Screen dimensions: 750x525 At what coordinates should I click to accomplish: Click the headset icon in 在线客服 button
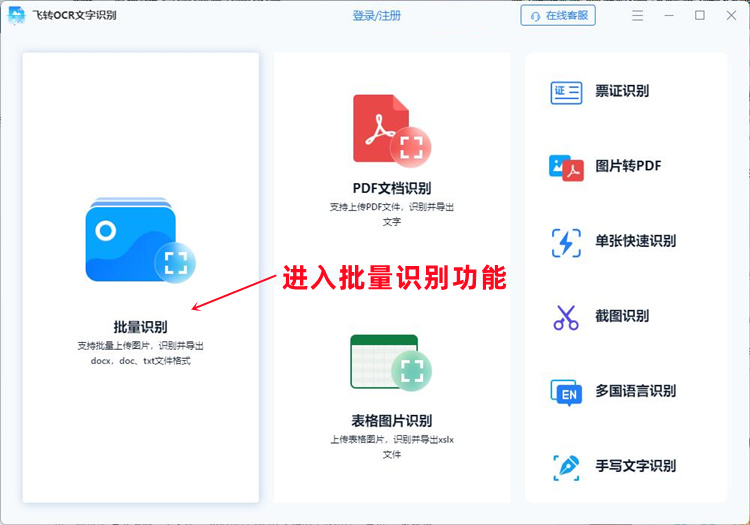(535, 16)
